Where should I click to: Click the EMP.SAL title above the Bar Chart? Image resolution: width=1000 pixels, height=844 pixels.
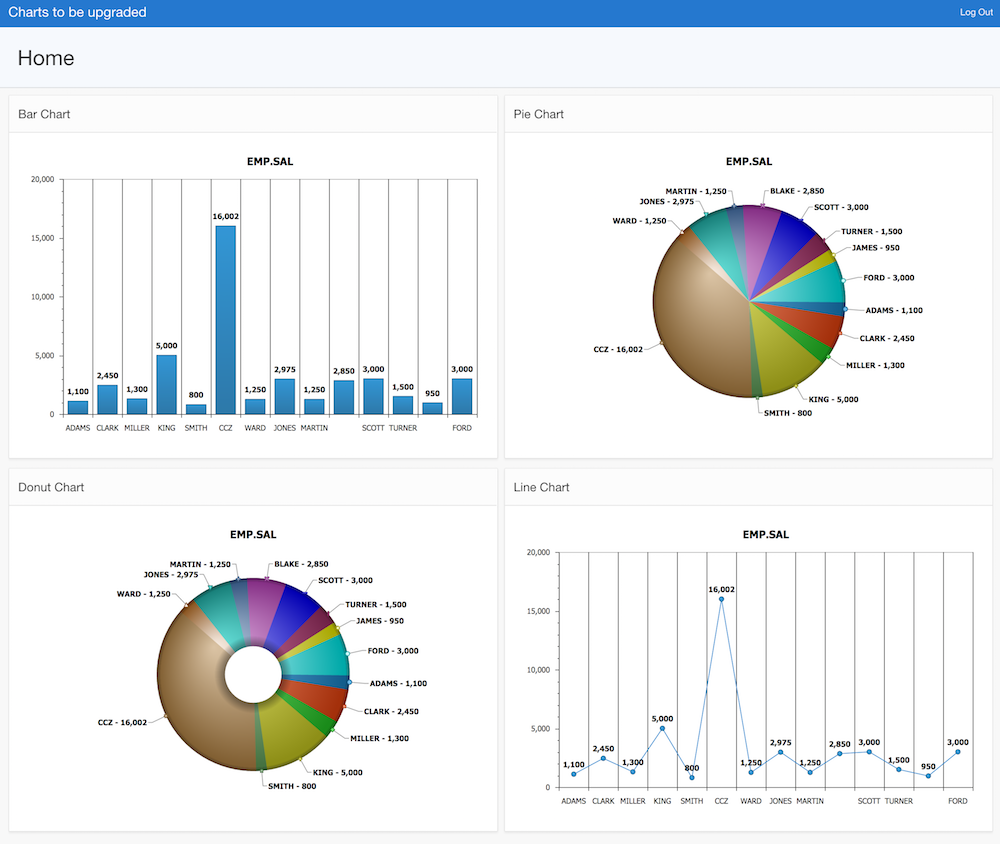[x=270, y=160]
